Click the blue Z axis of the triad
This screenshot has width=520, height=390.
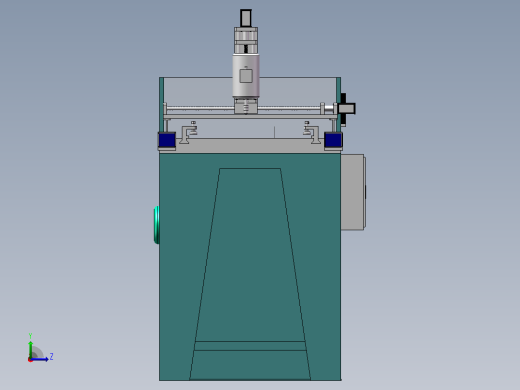coord(40,359)
